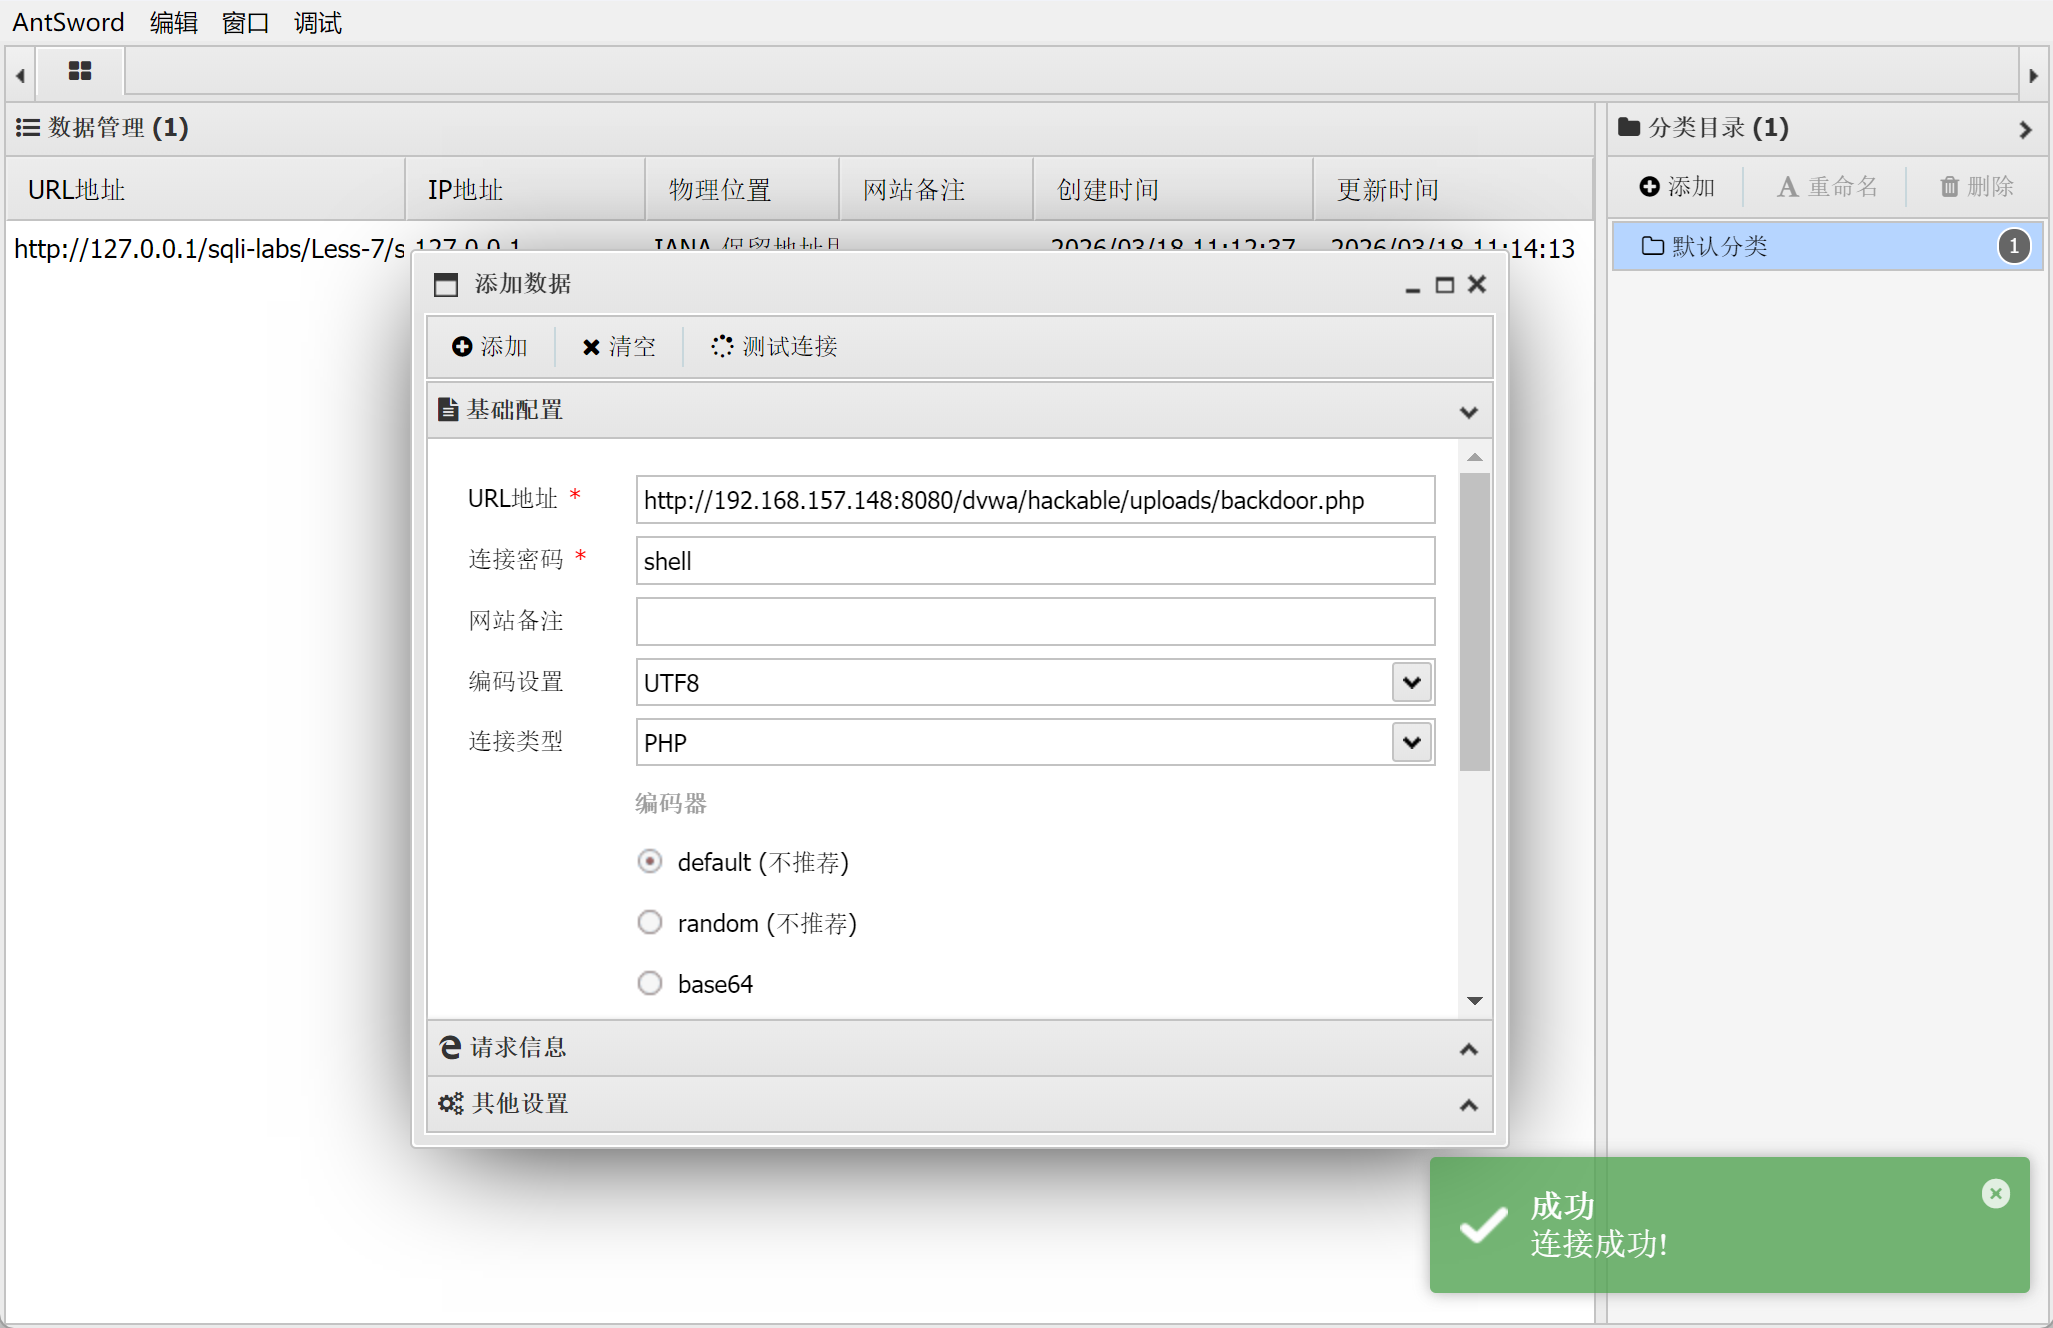2053x1328 pixels.
Task: Click the 删除 category button
Action: click(1977, 187)
